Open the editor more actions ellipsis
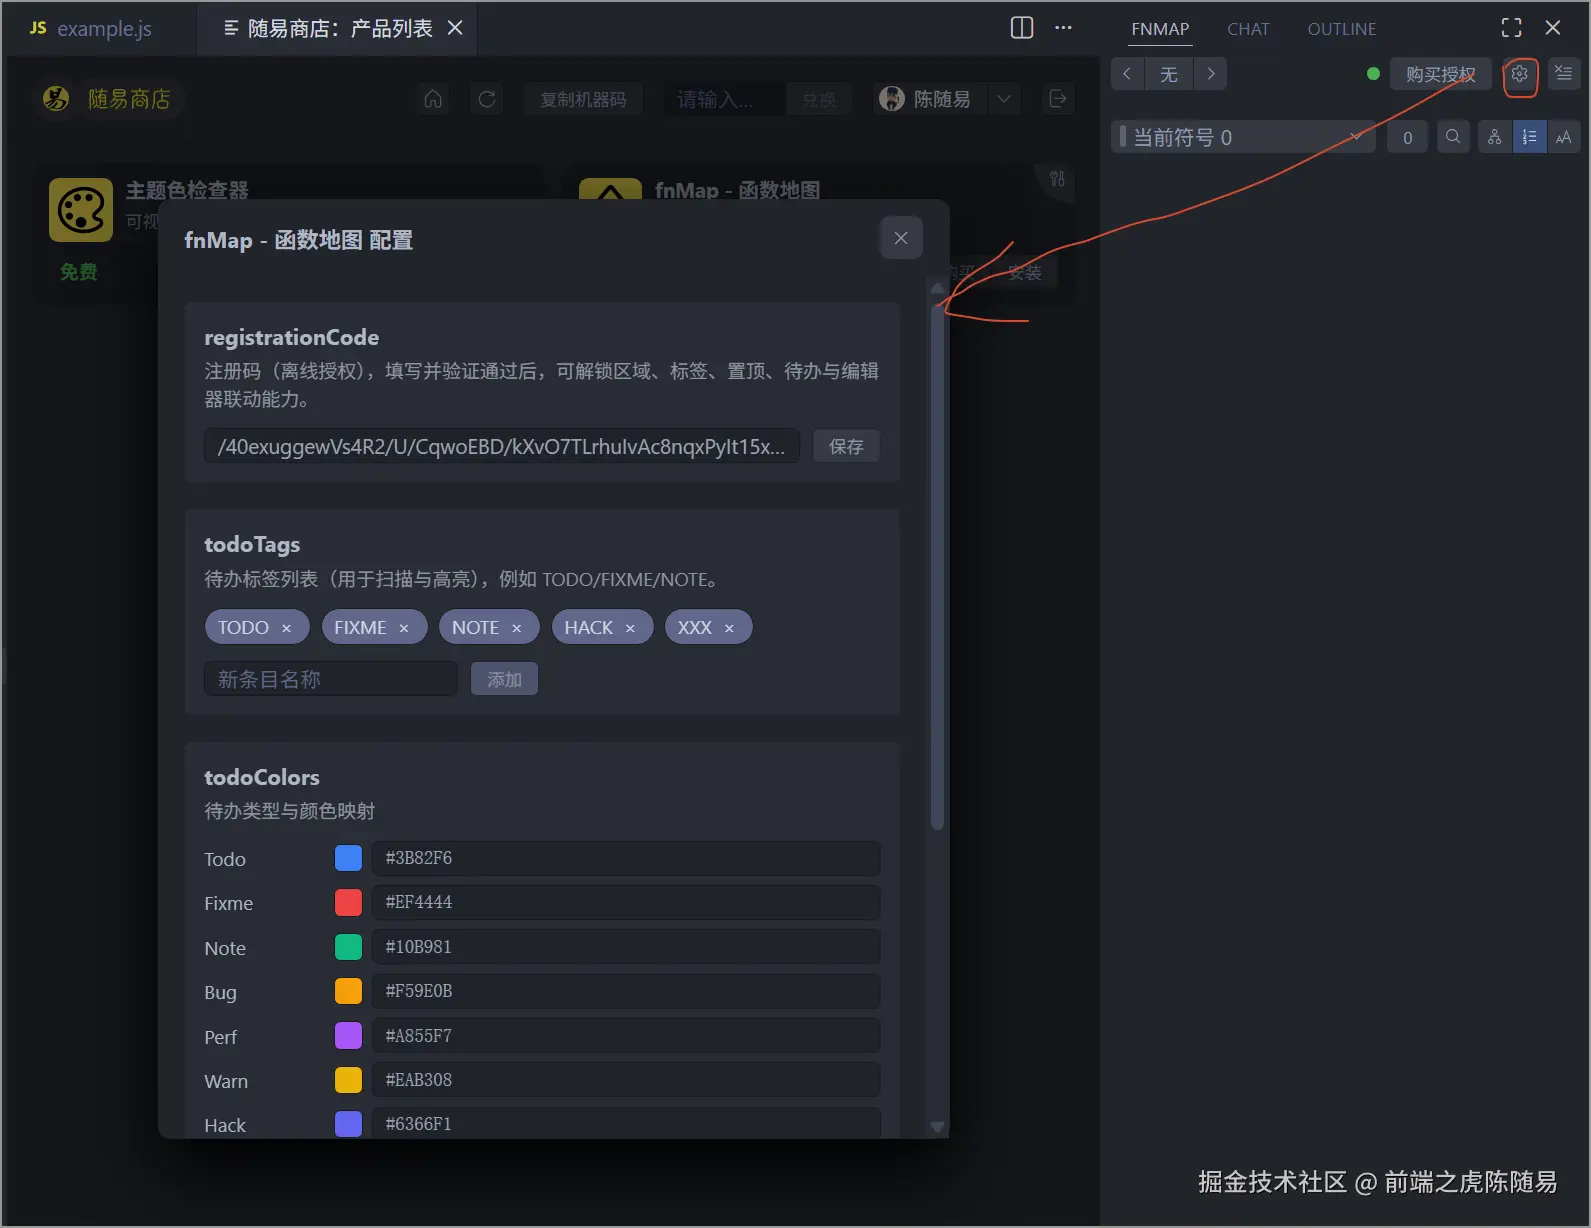Screen dimensions: 1591x1228 (x=1063, y=28)
